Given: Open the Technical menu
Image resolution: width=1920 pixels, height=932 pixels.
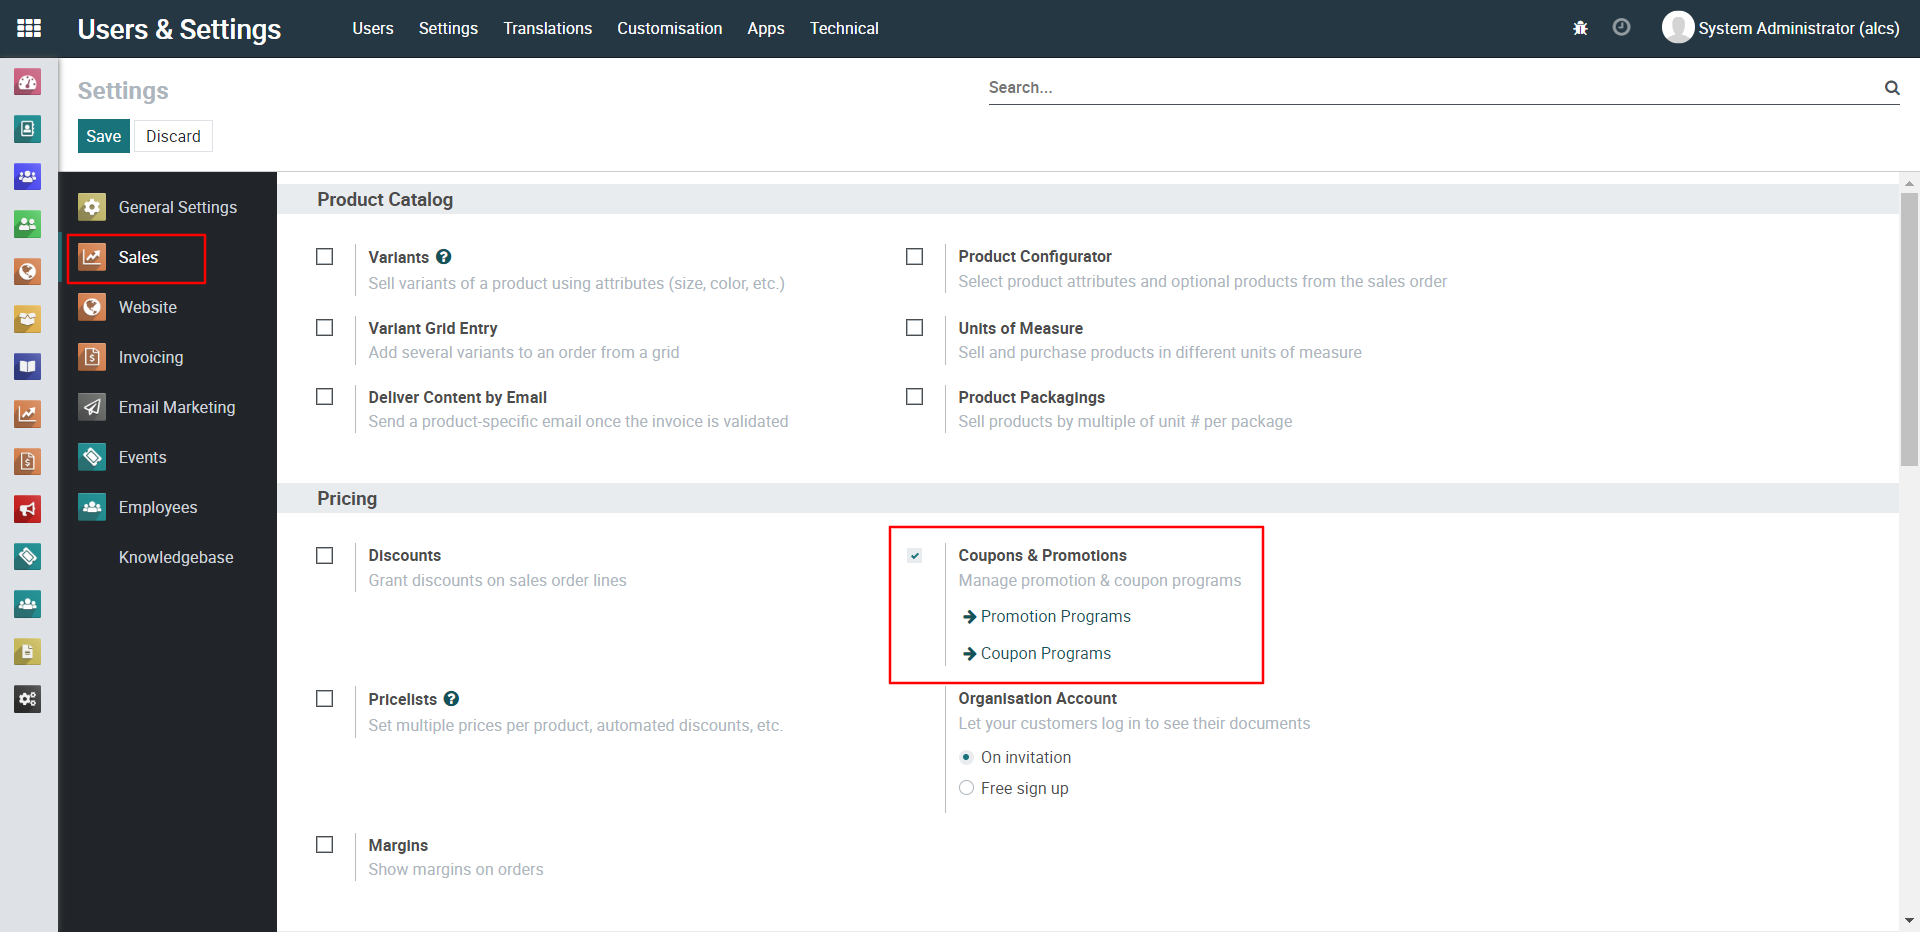Looking at the screenshot, I should click(844, 28).
